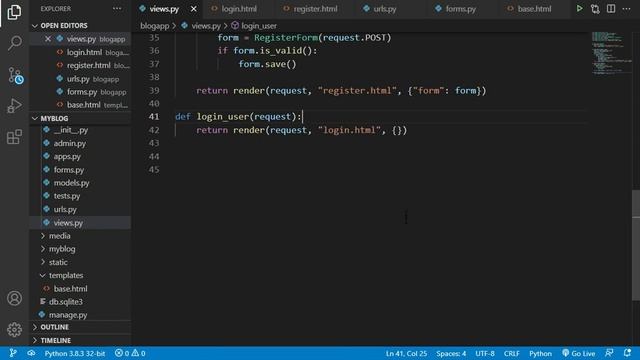This screenshot has height=360, width=640.
Task: Switch to the register.html tab
Action: point(315,9)
